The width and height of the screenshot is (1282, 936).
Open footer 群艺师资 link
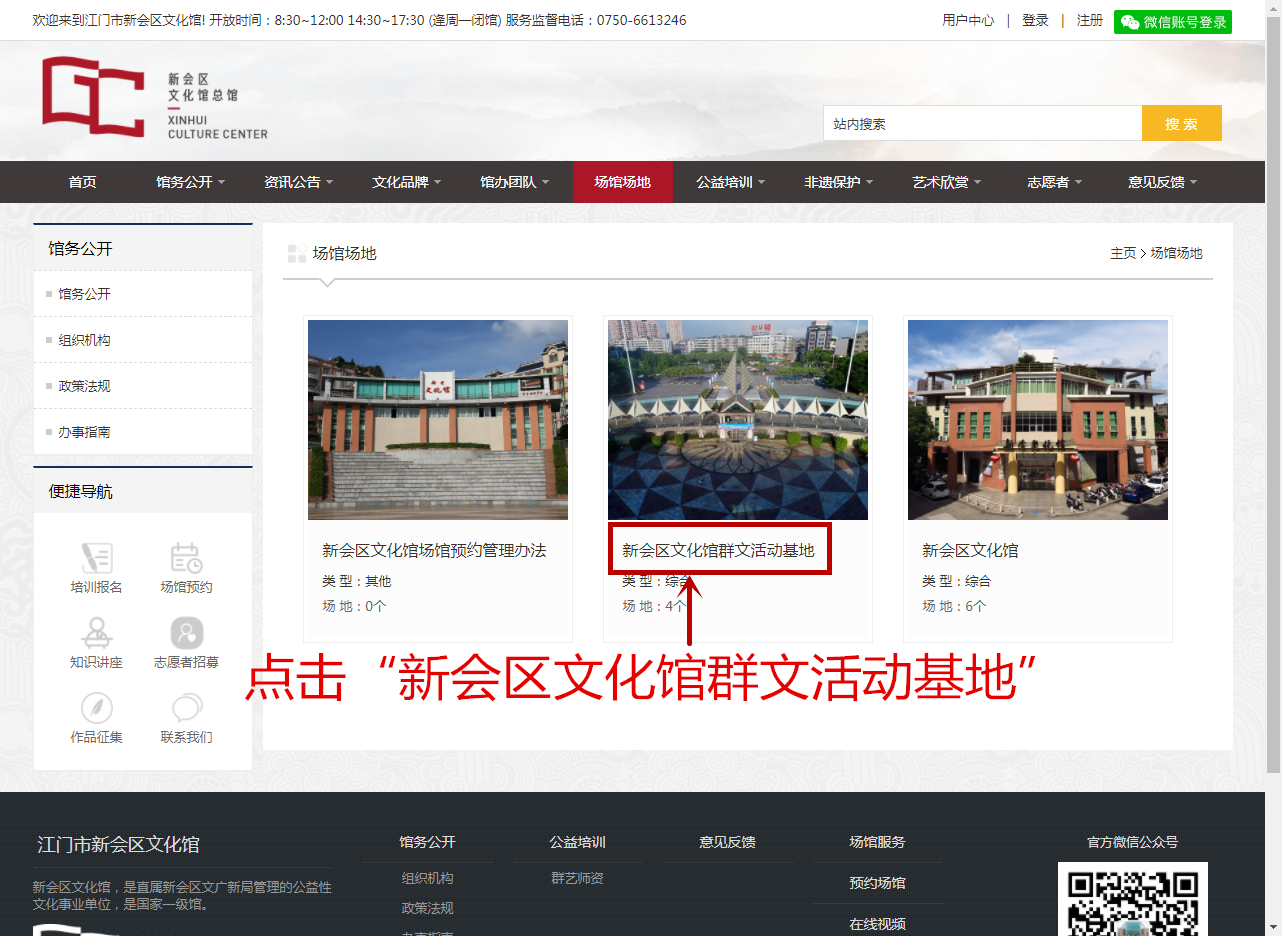click(x=577, y=878)
